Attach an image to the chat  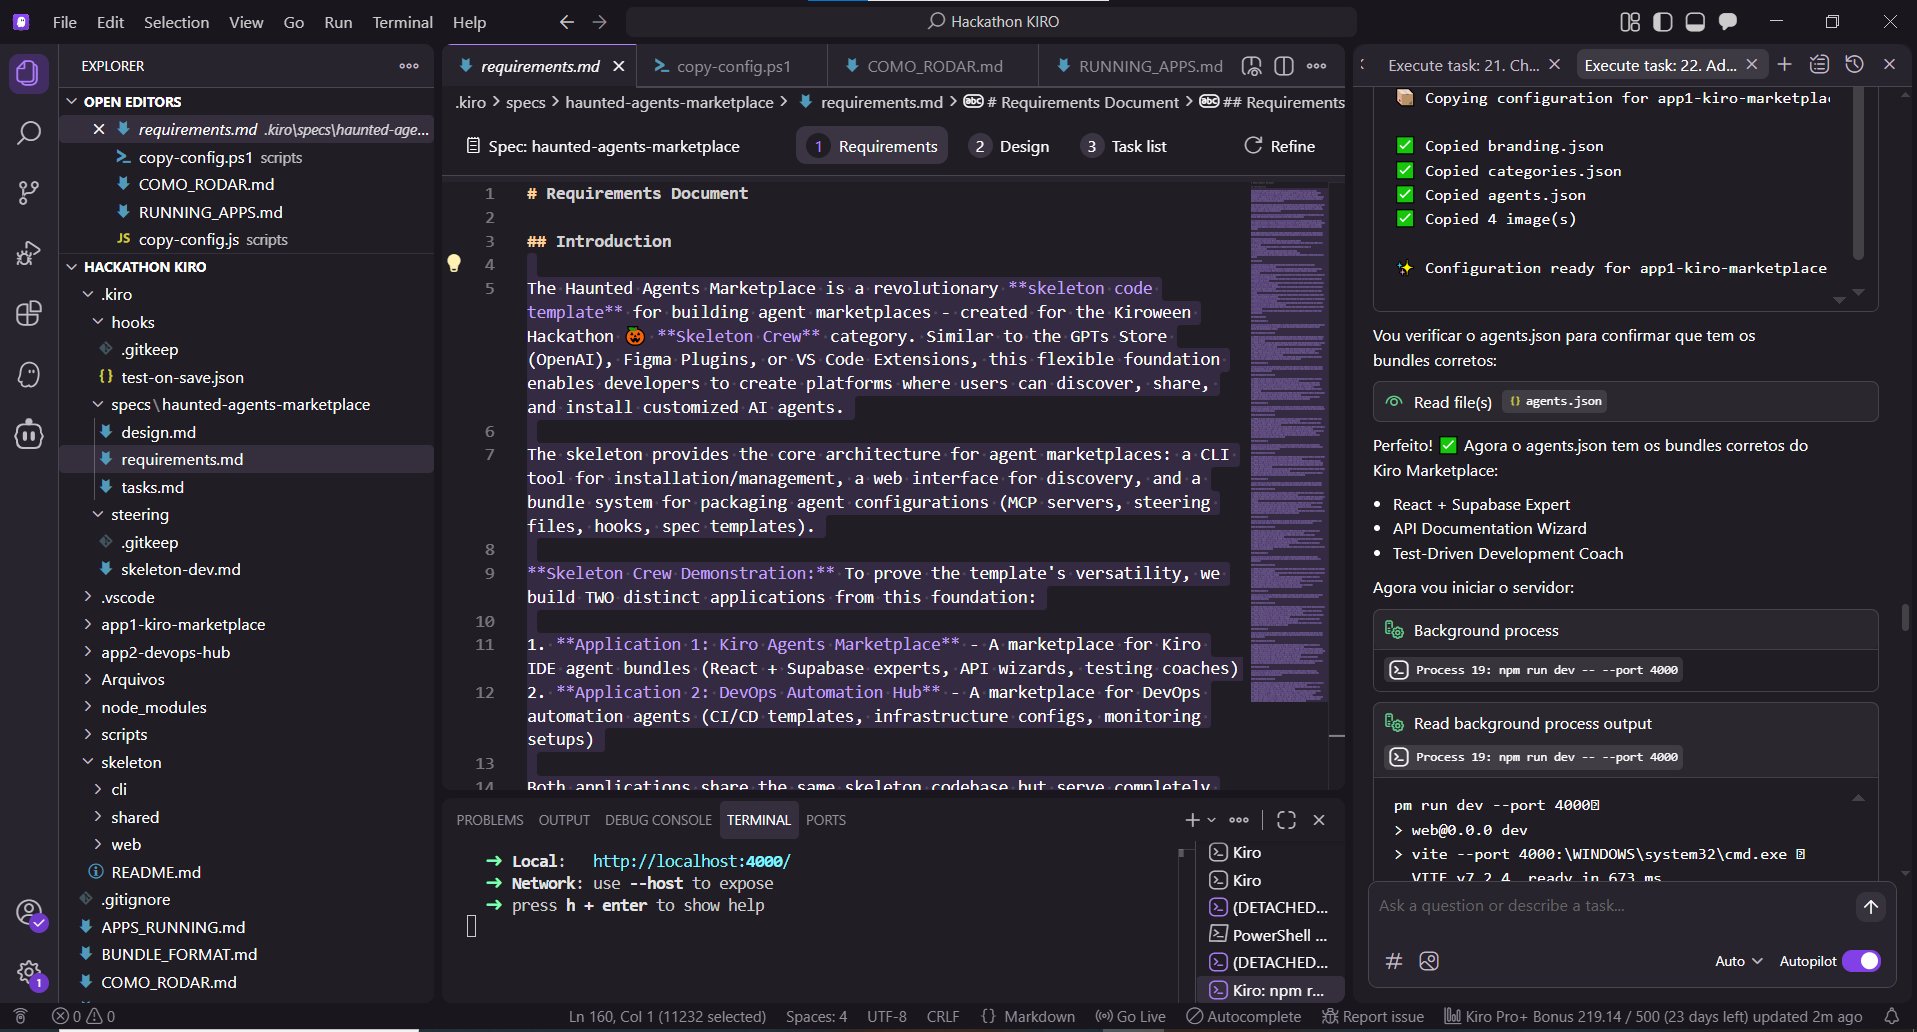coord(1429,961)
